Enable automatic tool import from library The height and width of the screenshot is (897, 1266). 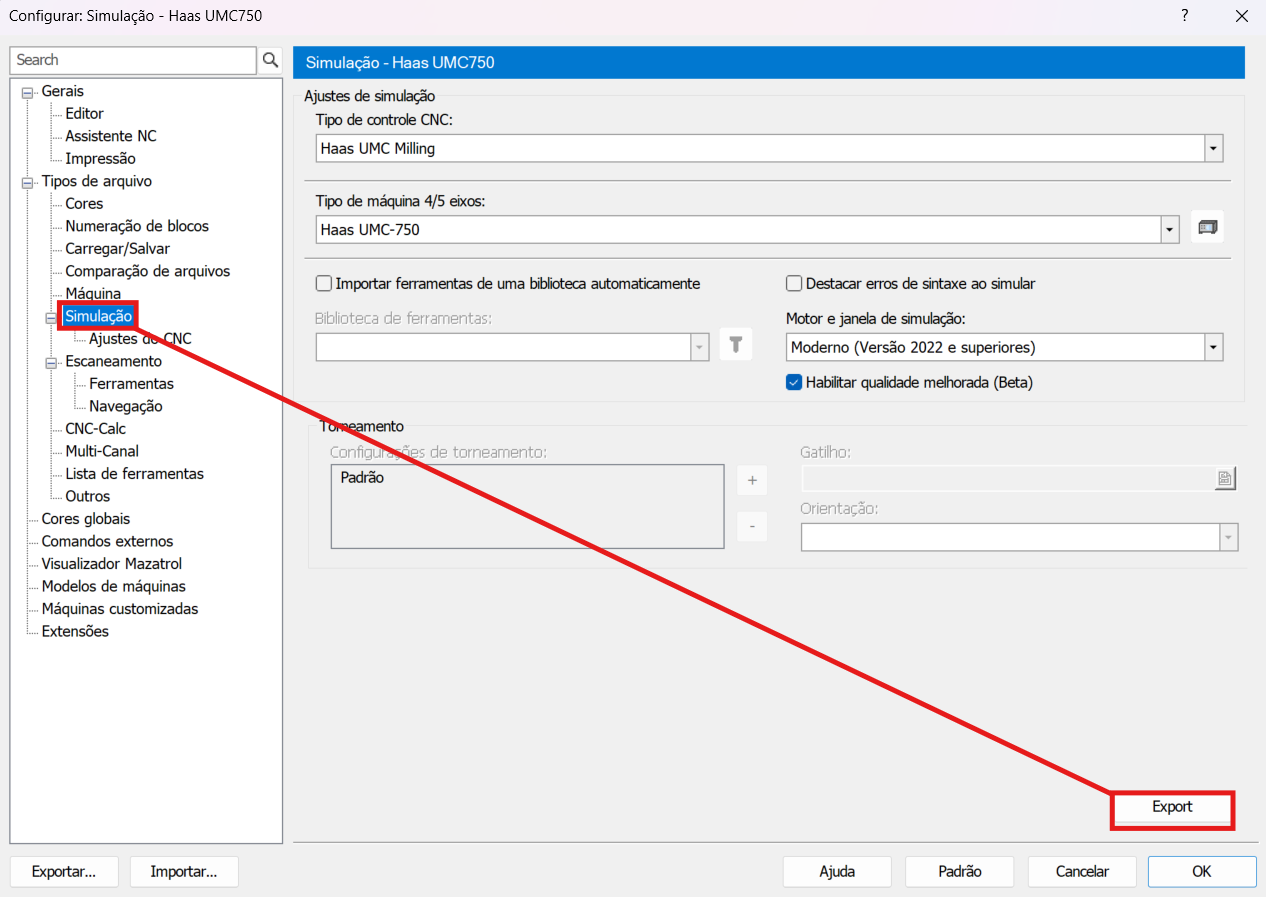(x=324, y=283)
